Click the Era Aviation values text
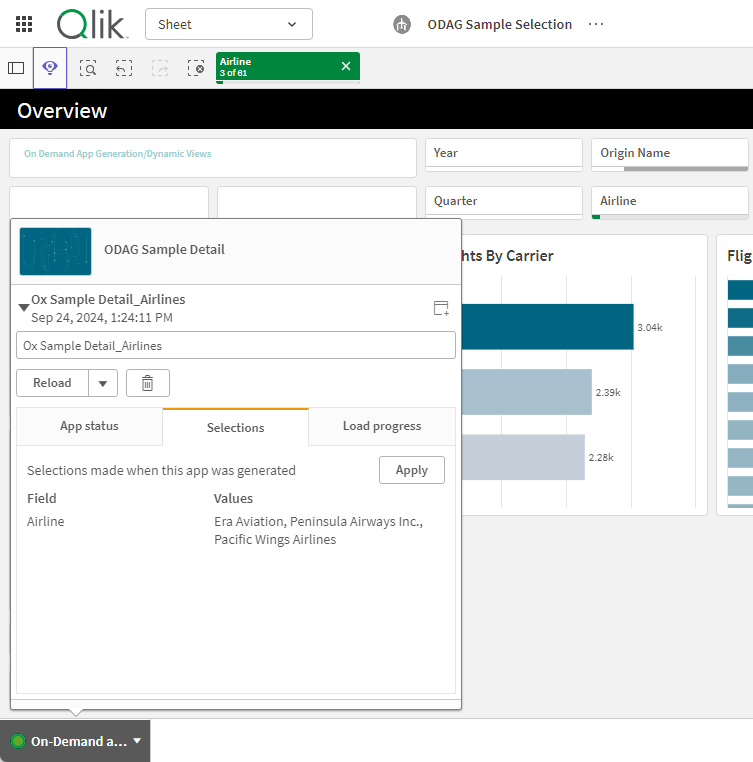753x762 pixels. tap(318, 530)
